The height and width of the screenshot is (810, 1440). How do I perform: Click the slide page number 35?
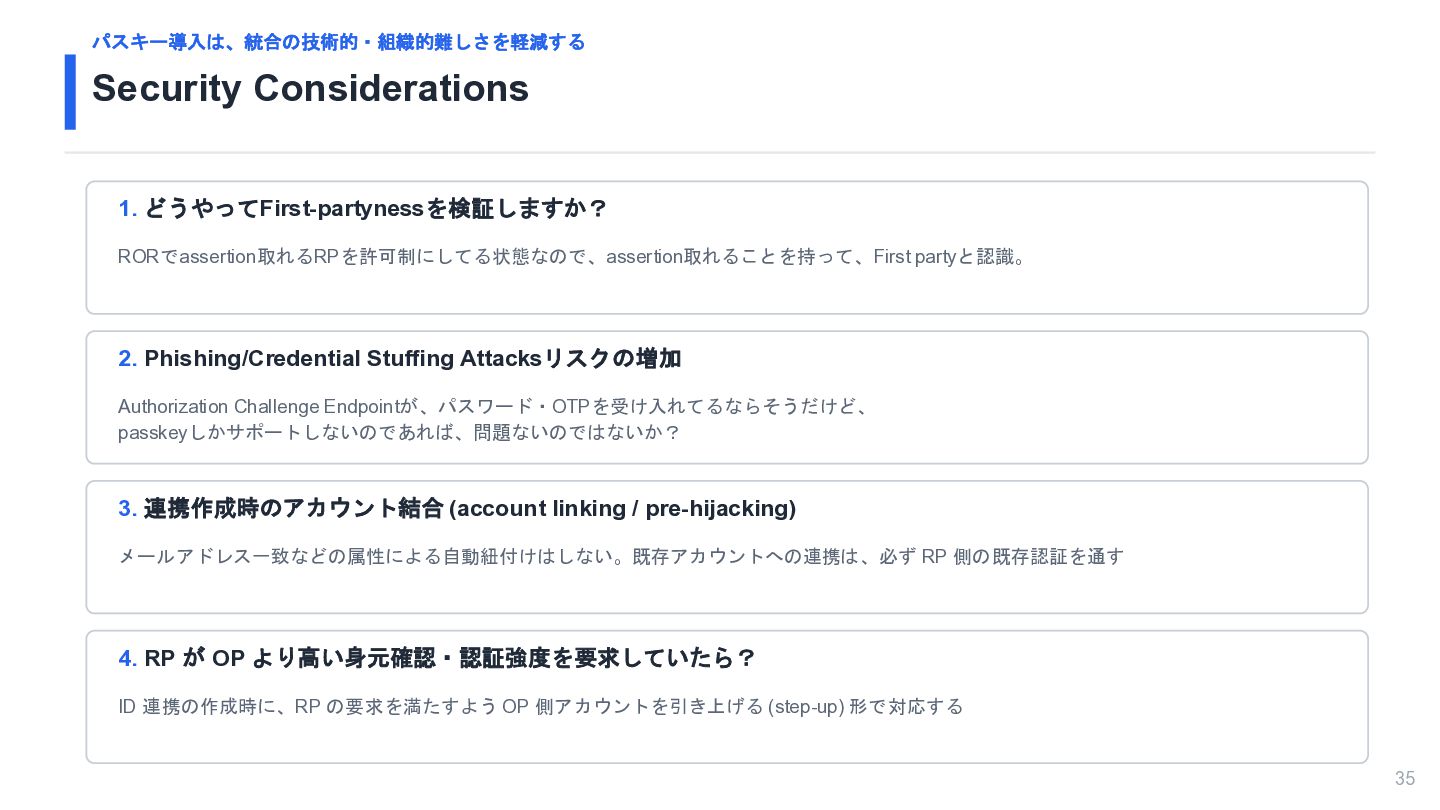pos(1405,779)
